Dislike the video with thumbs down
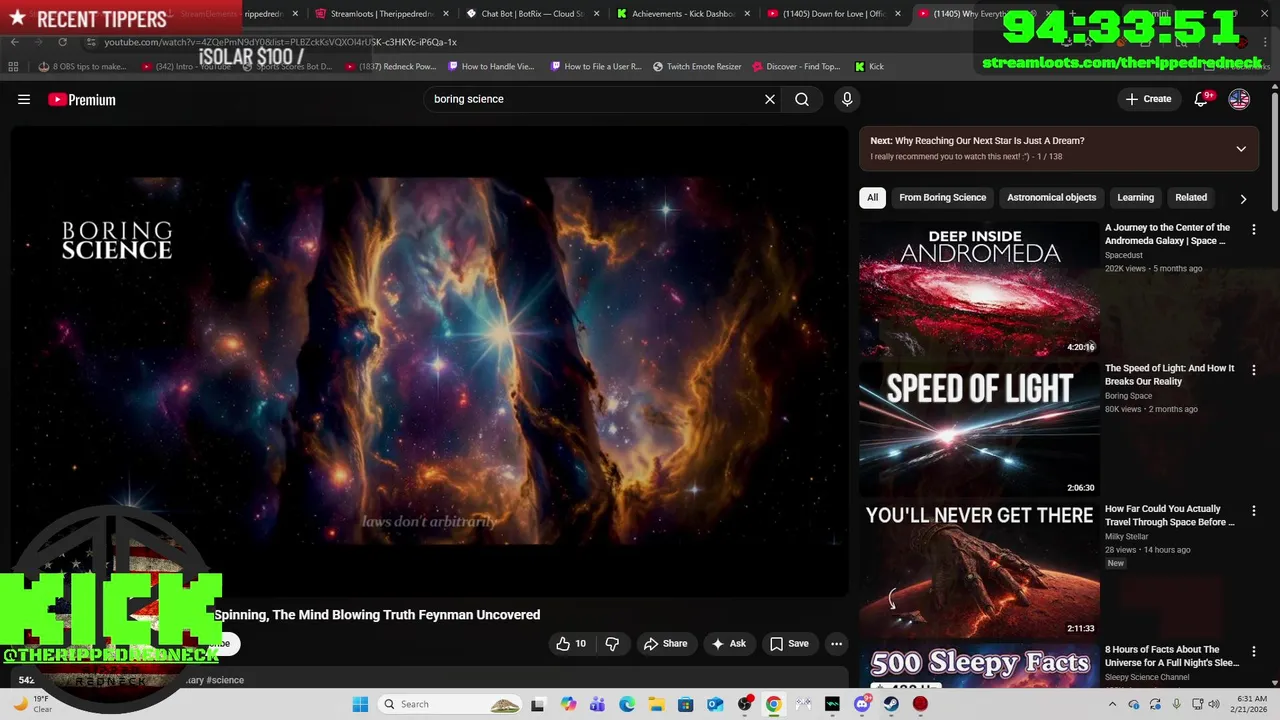This screenshot has width=1280, height=720. click(x=612, y=643)
